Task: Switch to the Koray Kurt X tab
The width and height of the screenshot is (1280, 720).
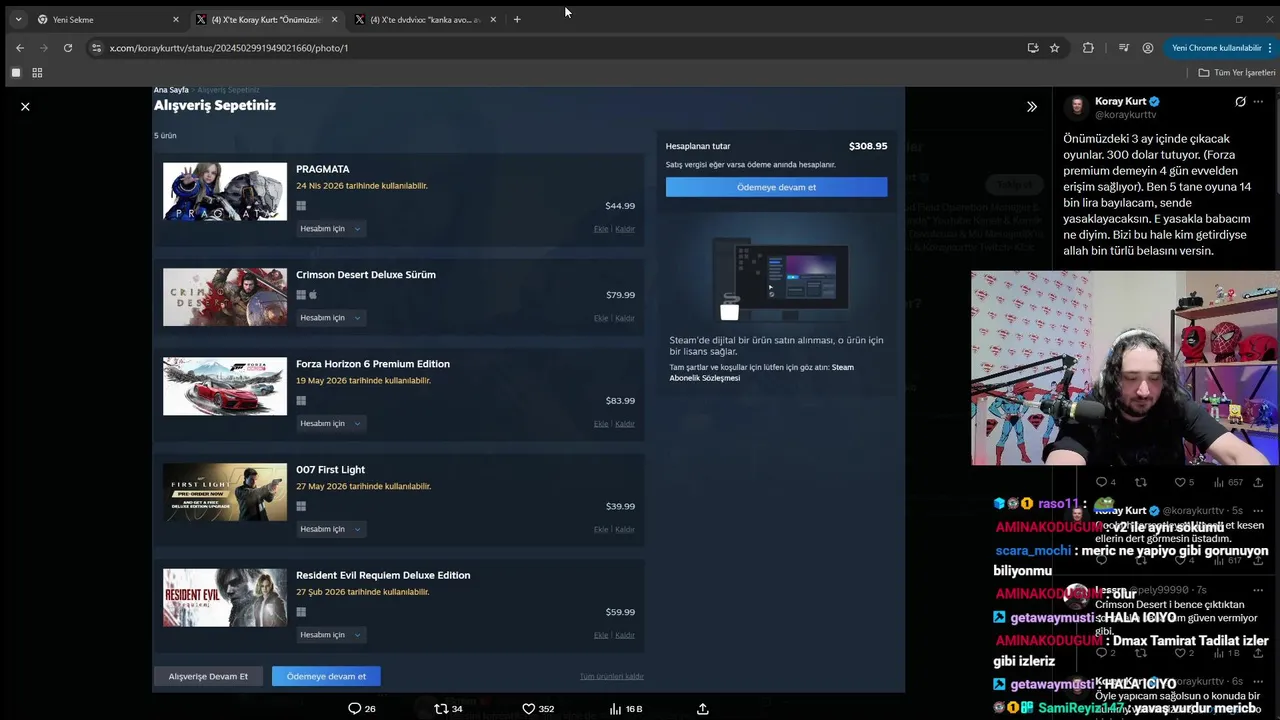Action: coord(267,19)
